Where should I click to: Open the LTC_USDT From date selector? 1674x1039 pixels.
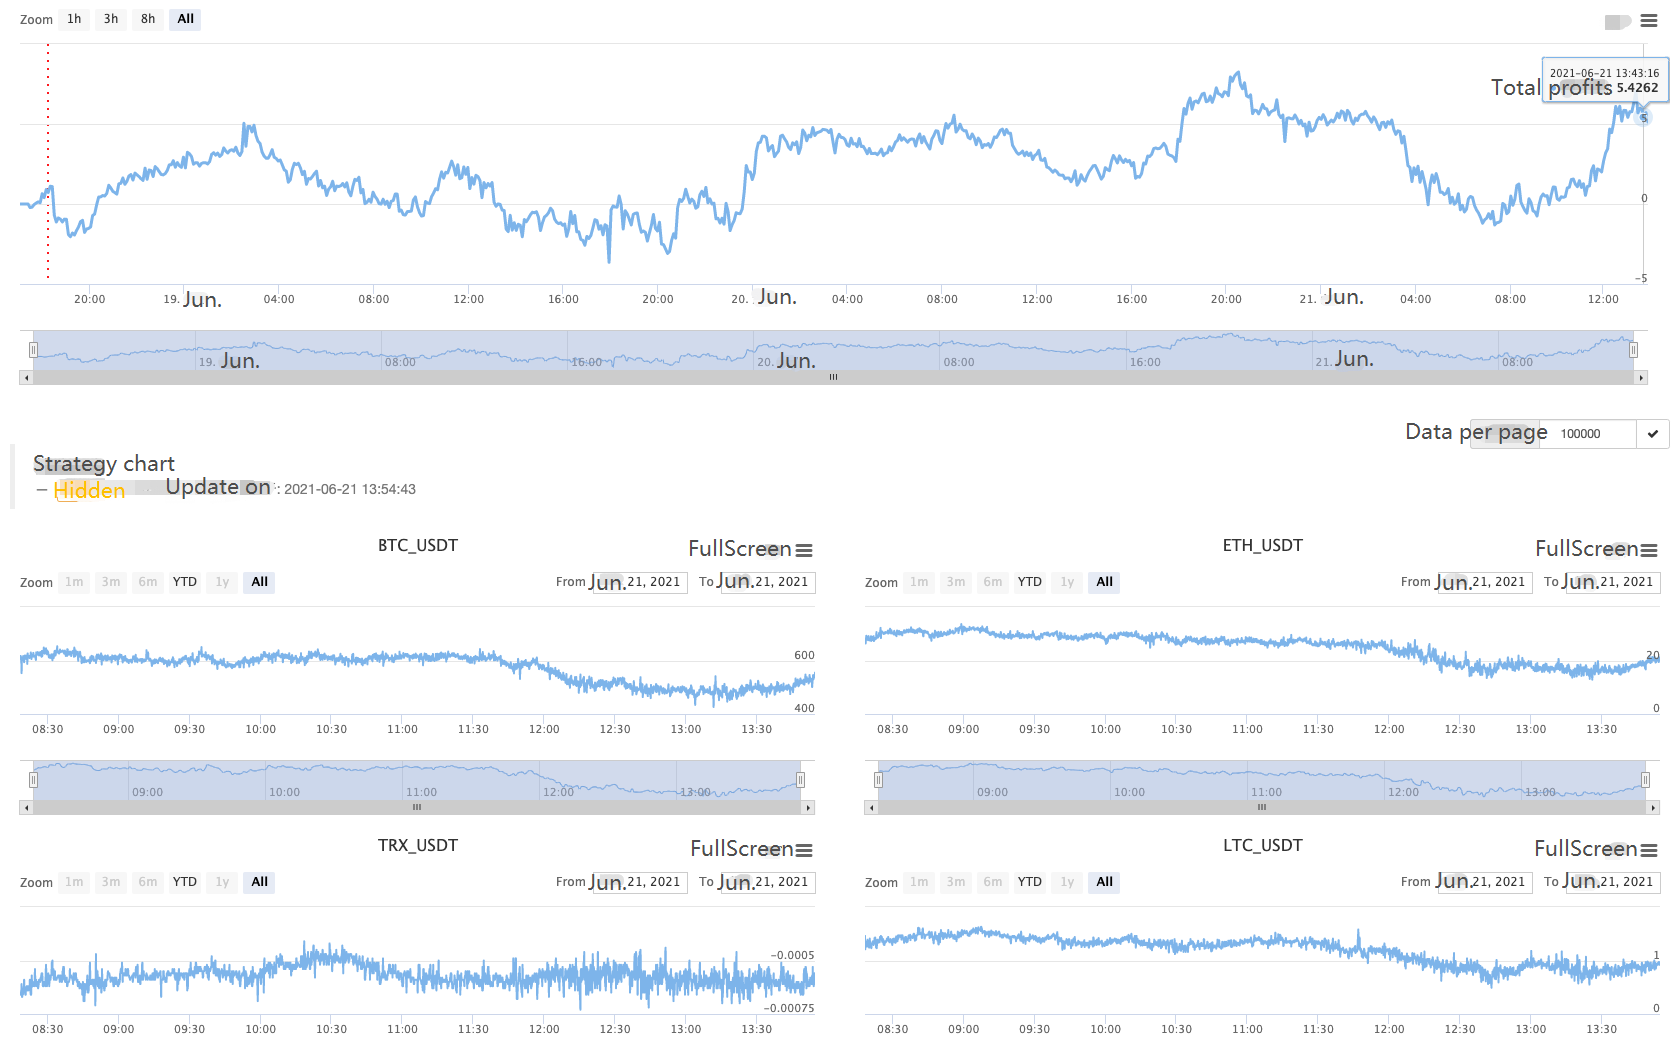(1483, 882)
